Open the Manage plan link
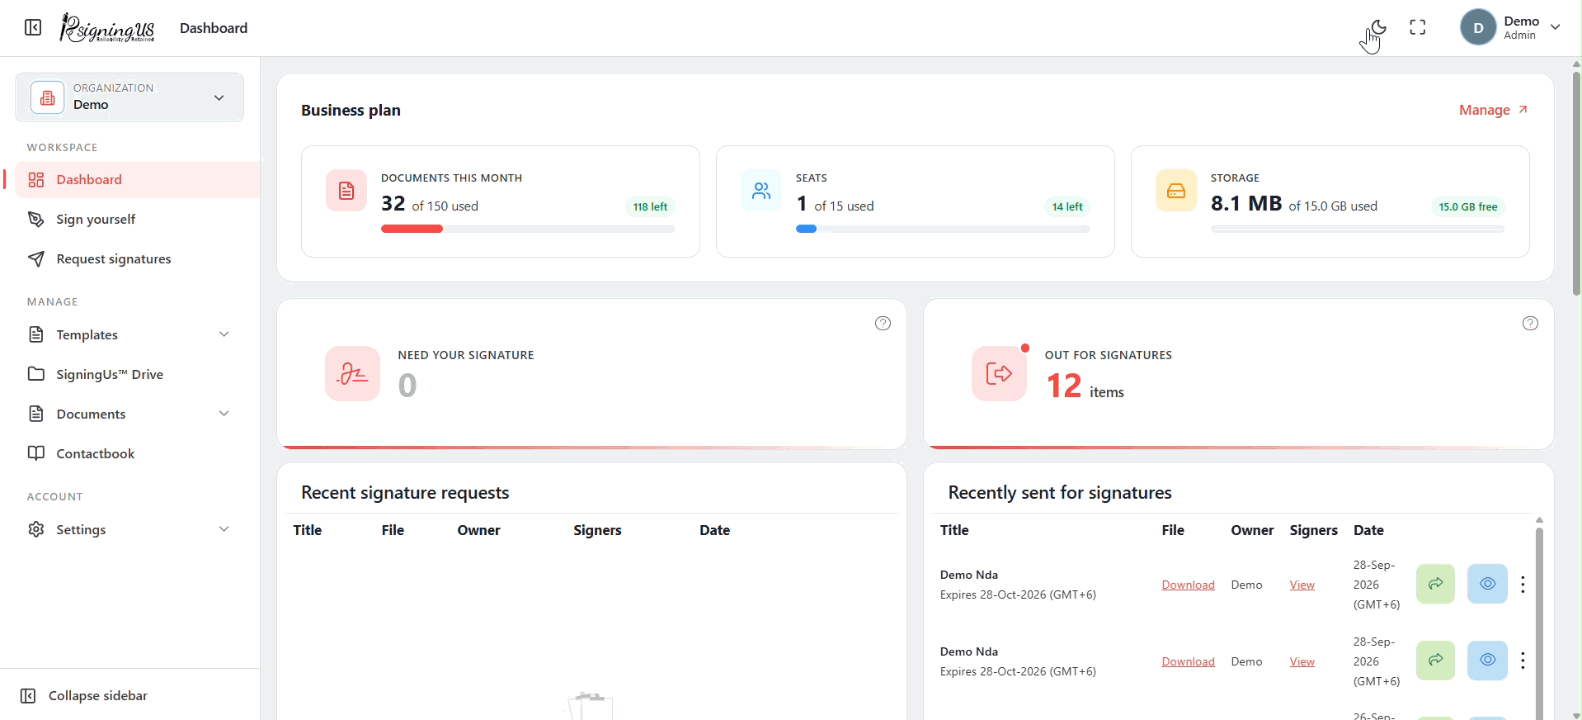Viewport: 1582px width, 720px height. click(x=1493, y=110)
